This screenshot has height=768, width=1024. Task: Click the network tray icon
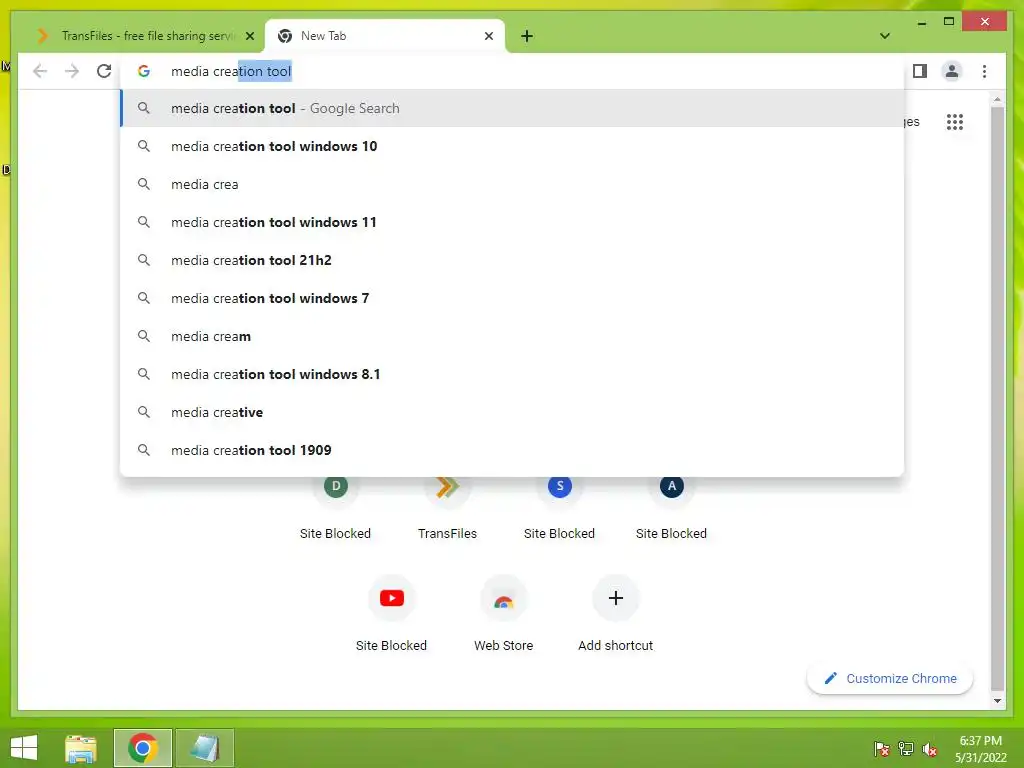pos(906,748)
